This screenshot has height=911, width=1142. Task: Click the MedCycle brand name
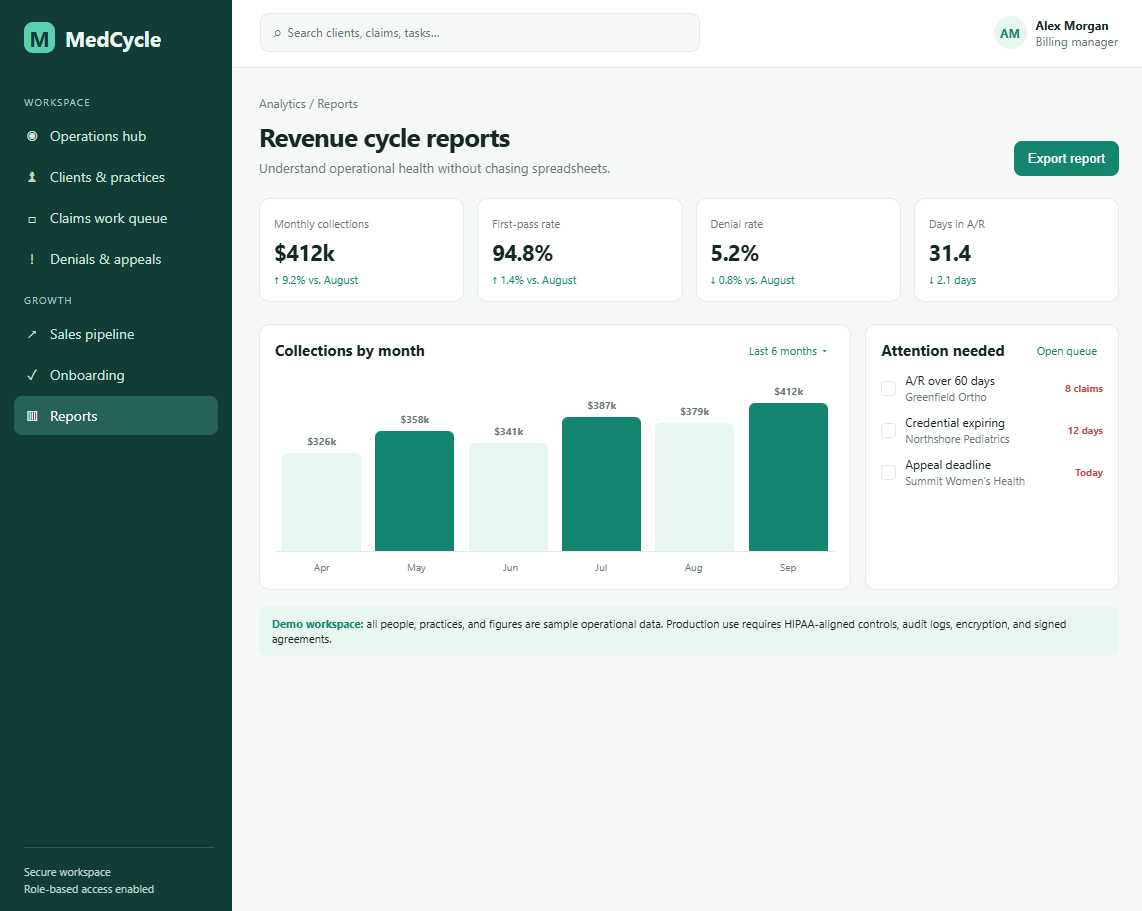pos(113,39)
